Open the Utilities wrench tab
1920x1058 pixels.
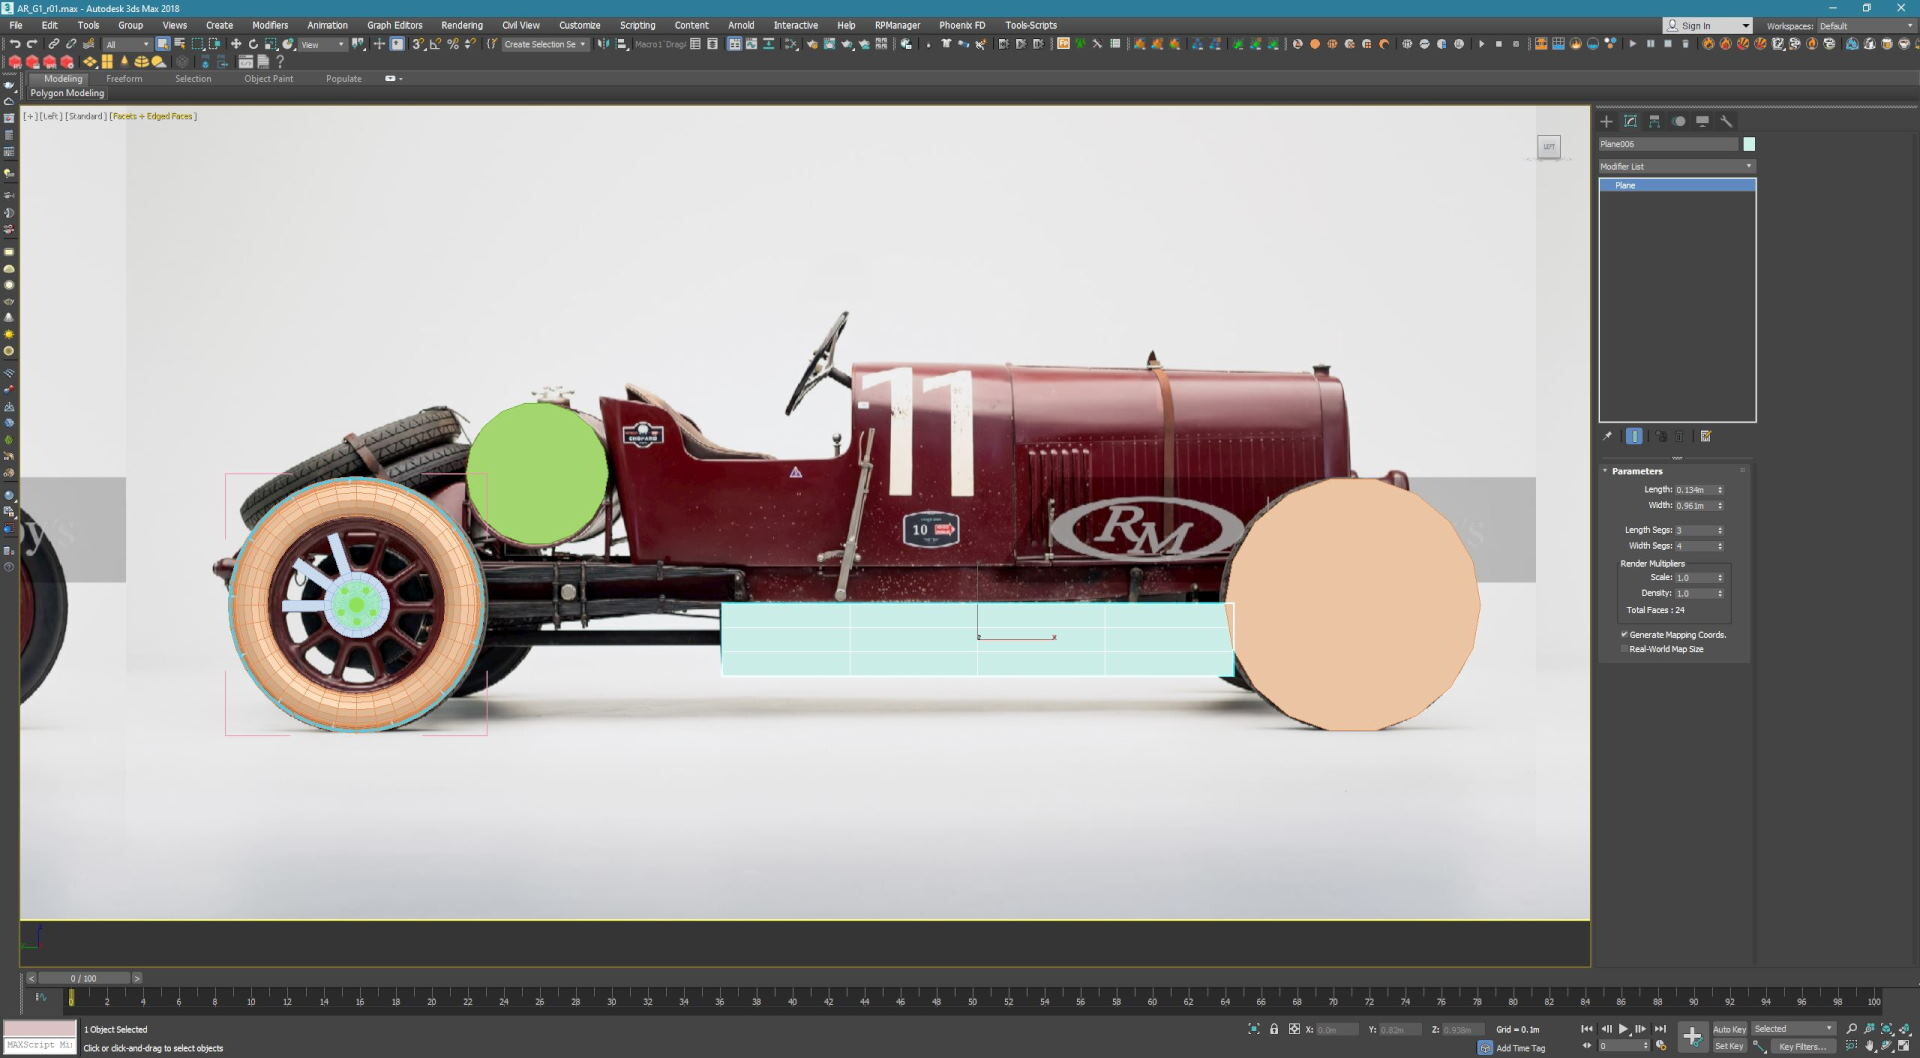(1726, 121)
